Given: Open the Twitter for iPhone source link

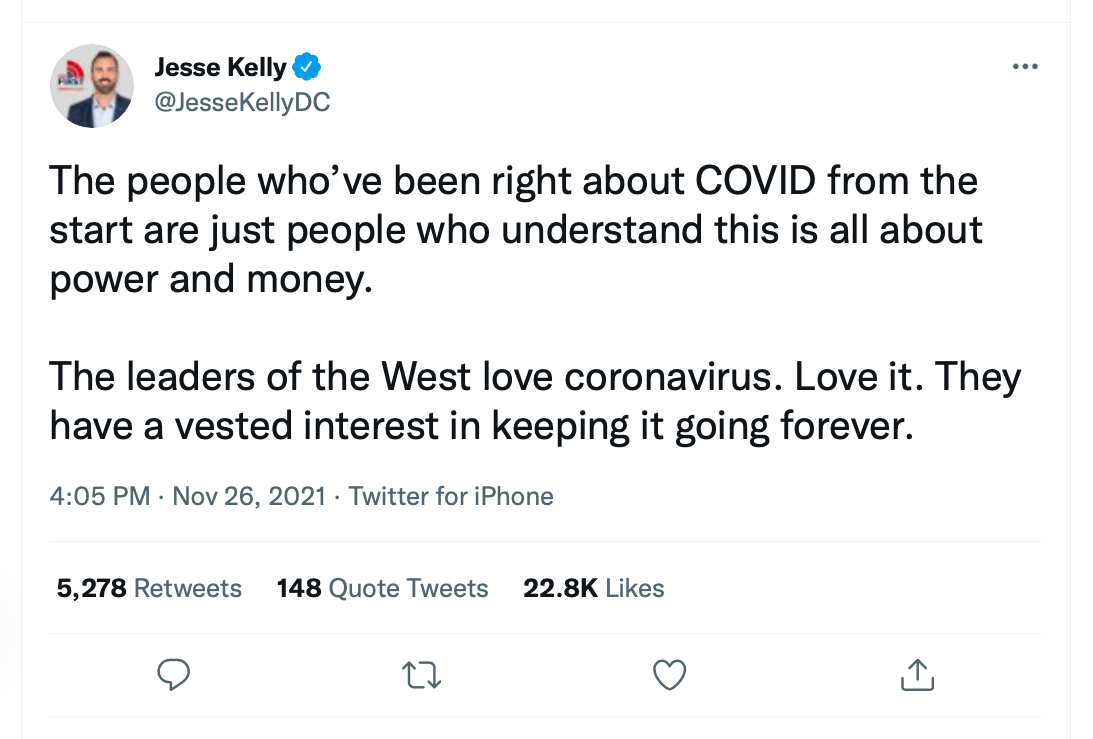Looking at the screenshot, I should tap(451, 496).
